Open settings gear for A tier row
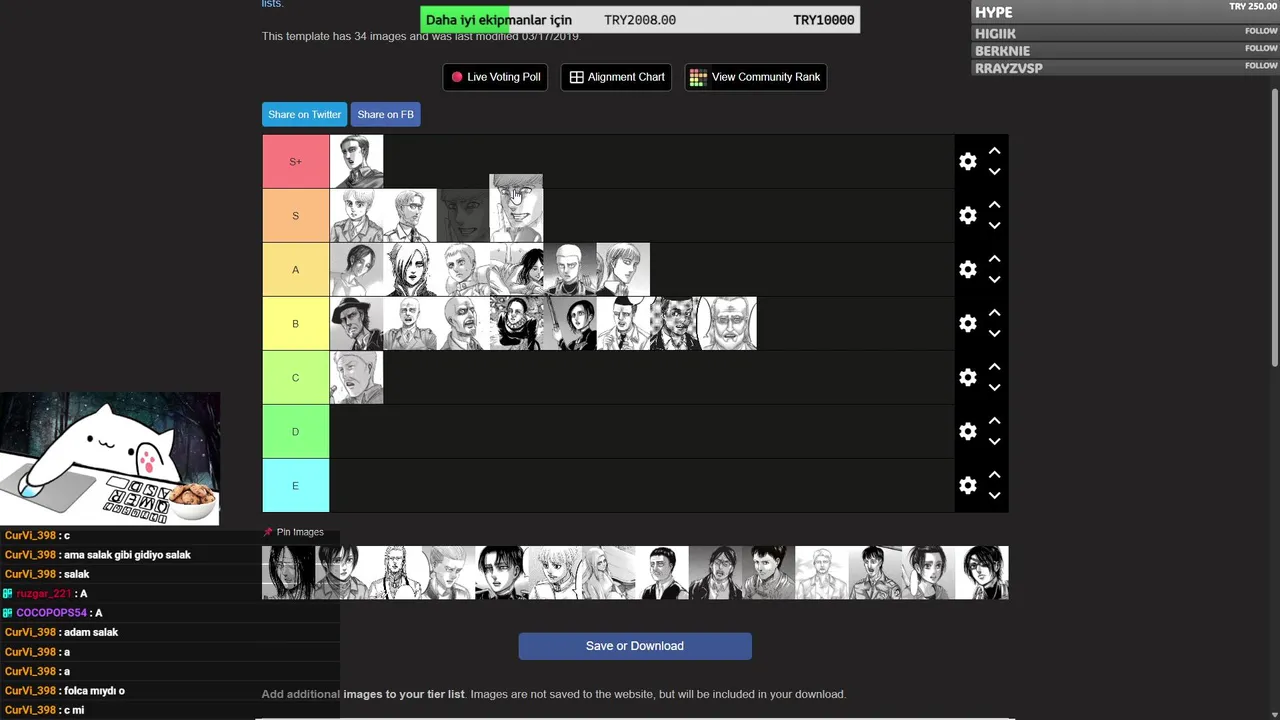 (x=967, y=269)
